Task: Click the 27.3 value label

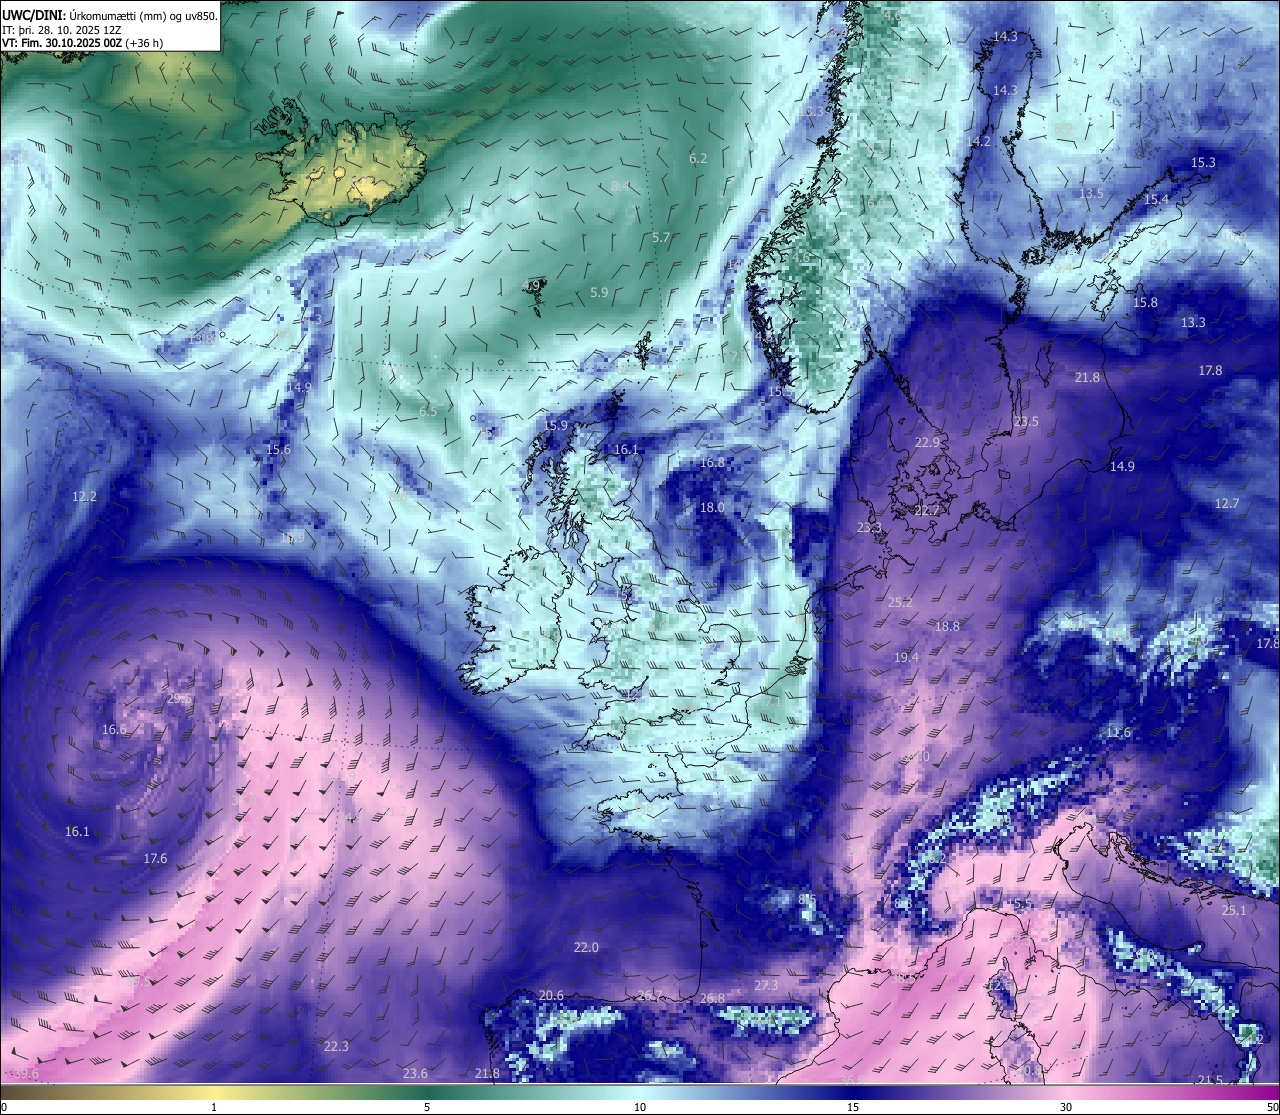Action: [765, 985]
